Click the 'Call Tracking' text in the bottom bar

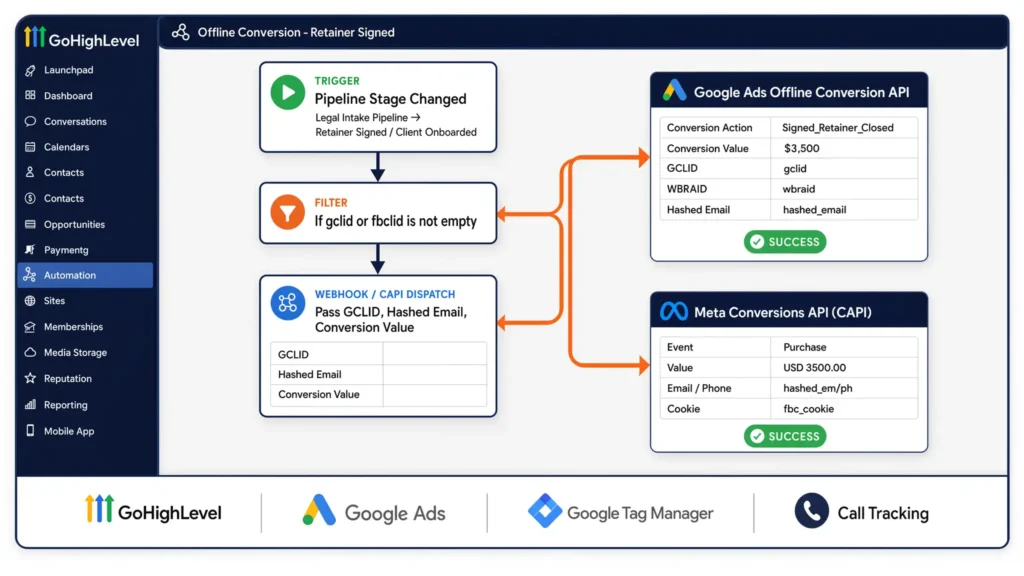883,513
